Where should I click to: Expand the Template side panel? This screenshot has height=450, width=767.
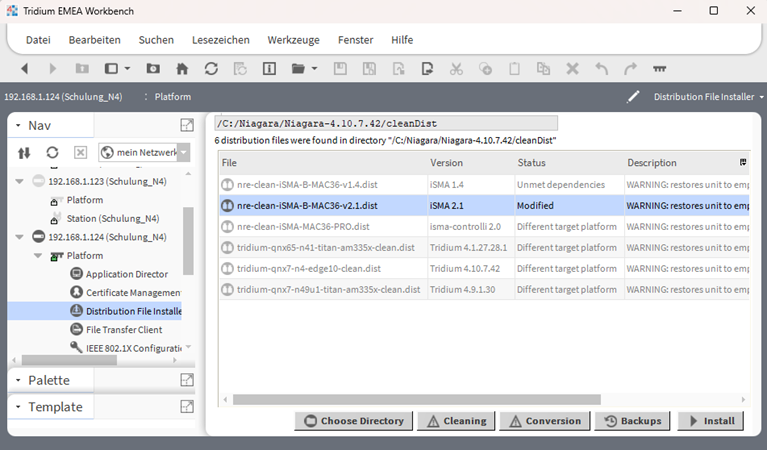18,407
